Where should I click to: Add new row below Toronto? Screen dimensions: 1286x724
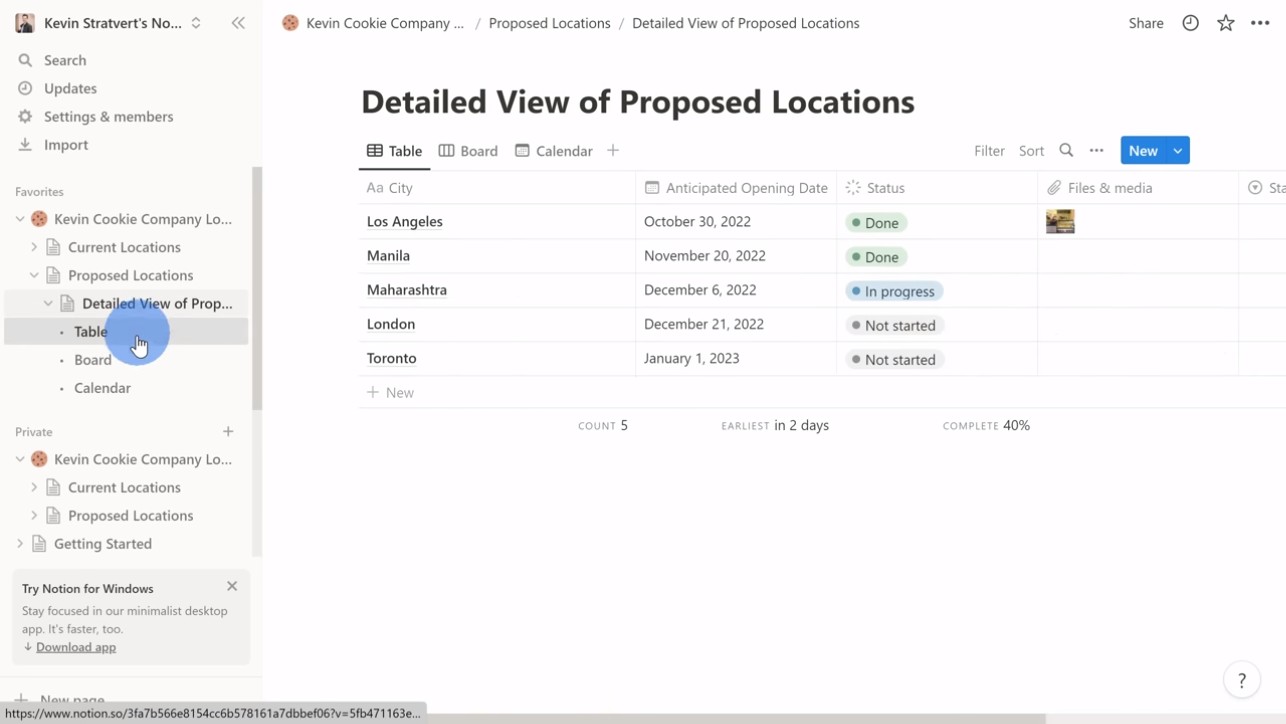[391, 393]
